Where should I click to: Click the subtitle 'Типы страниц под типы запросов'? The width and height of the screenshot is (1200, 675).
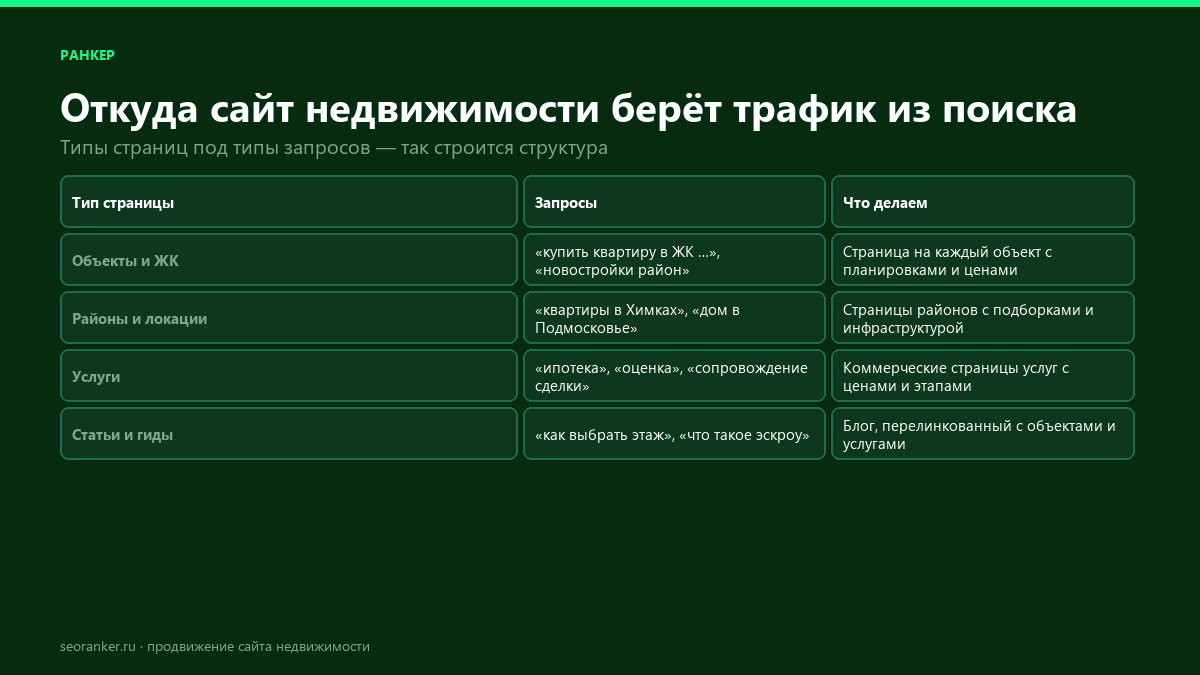click(x=334, y=148)
